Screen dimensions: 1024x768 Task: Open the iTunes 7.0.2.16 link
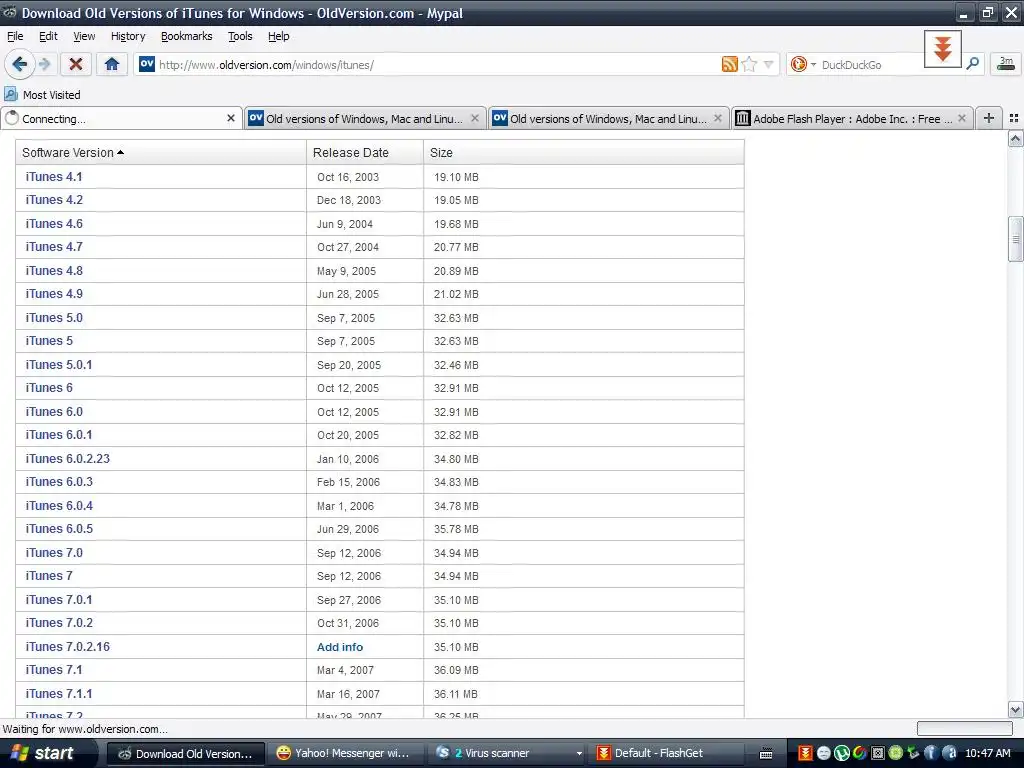[67, 647]
